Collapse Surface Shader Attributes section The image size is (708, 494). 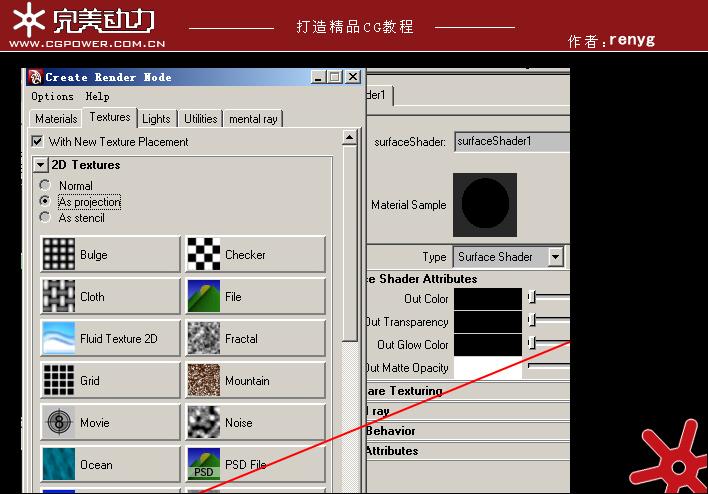[x=468, y=279]
